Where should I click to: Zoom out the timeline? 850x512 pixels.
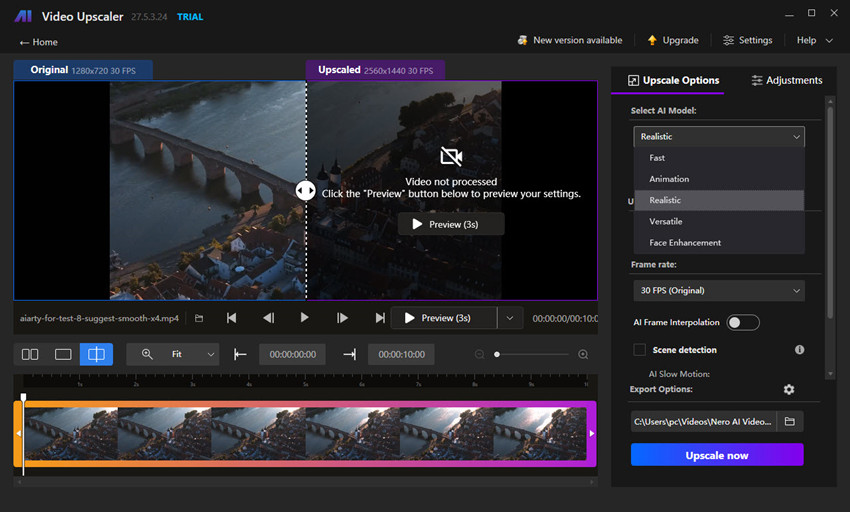pos(479,354)
